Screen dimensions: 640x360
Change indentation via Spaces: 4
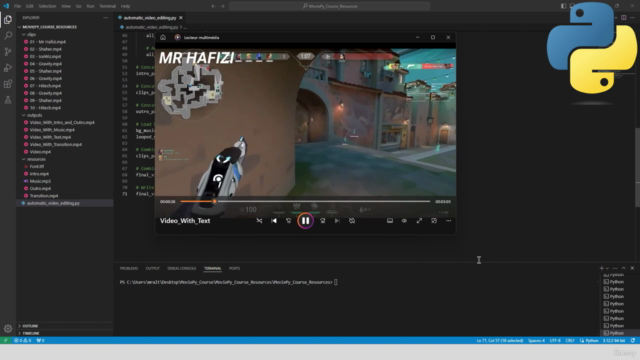[x=536, y=340]
